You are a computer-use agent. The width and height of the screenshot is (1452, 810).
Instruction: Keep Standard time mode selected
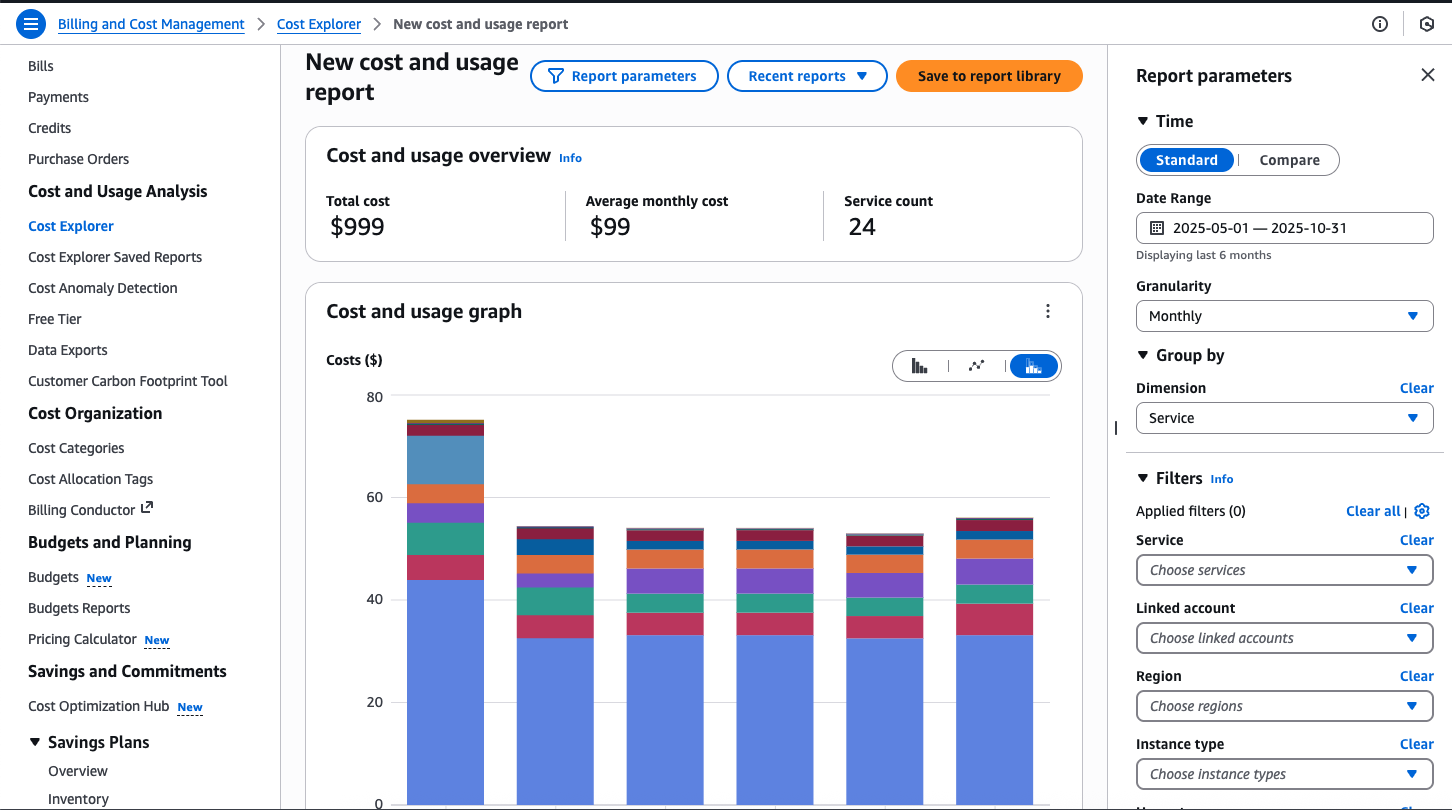point(1186,160)
